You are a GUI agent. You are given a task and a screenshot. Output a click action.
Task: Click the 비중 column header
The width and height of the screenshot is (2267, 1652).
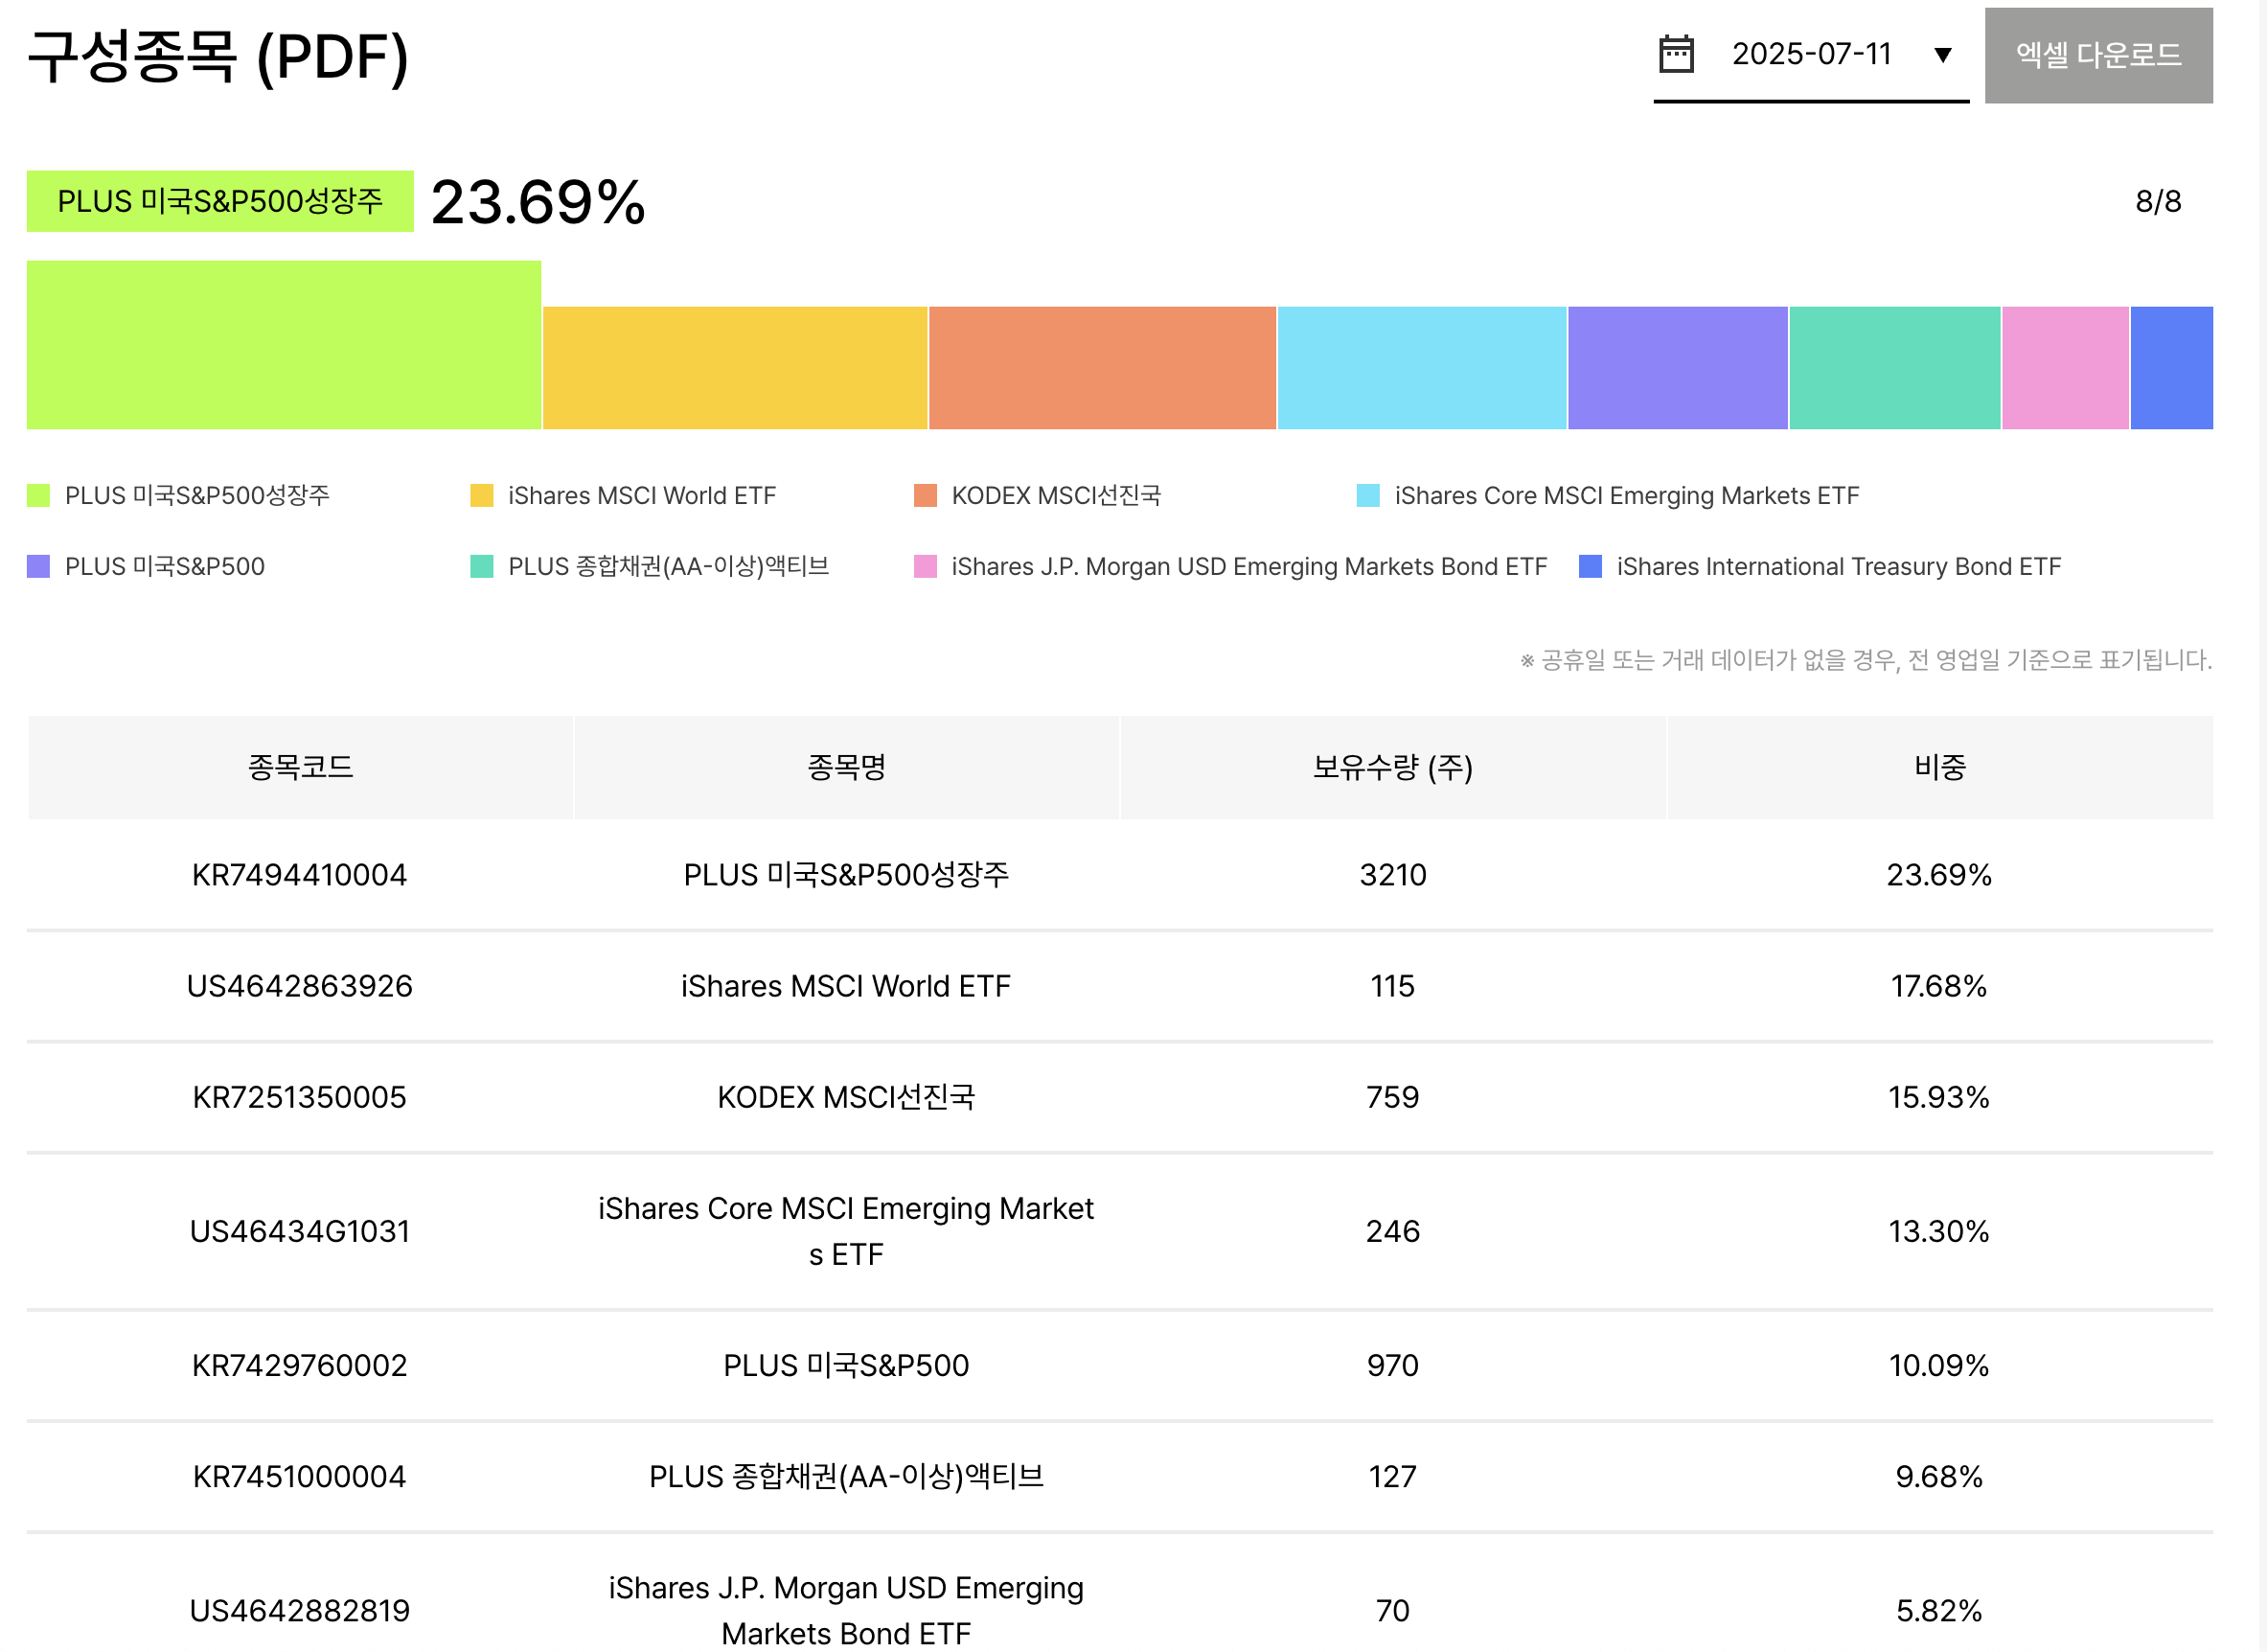[1939, 767]
